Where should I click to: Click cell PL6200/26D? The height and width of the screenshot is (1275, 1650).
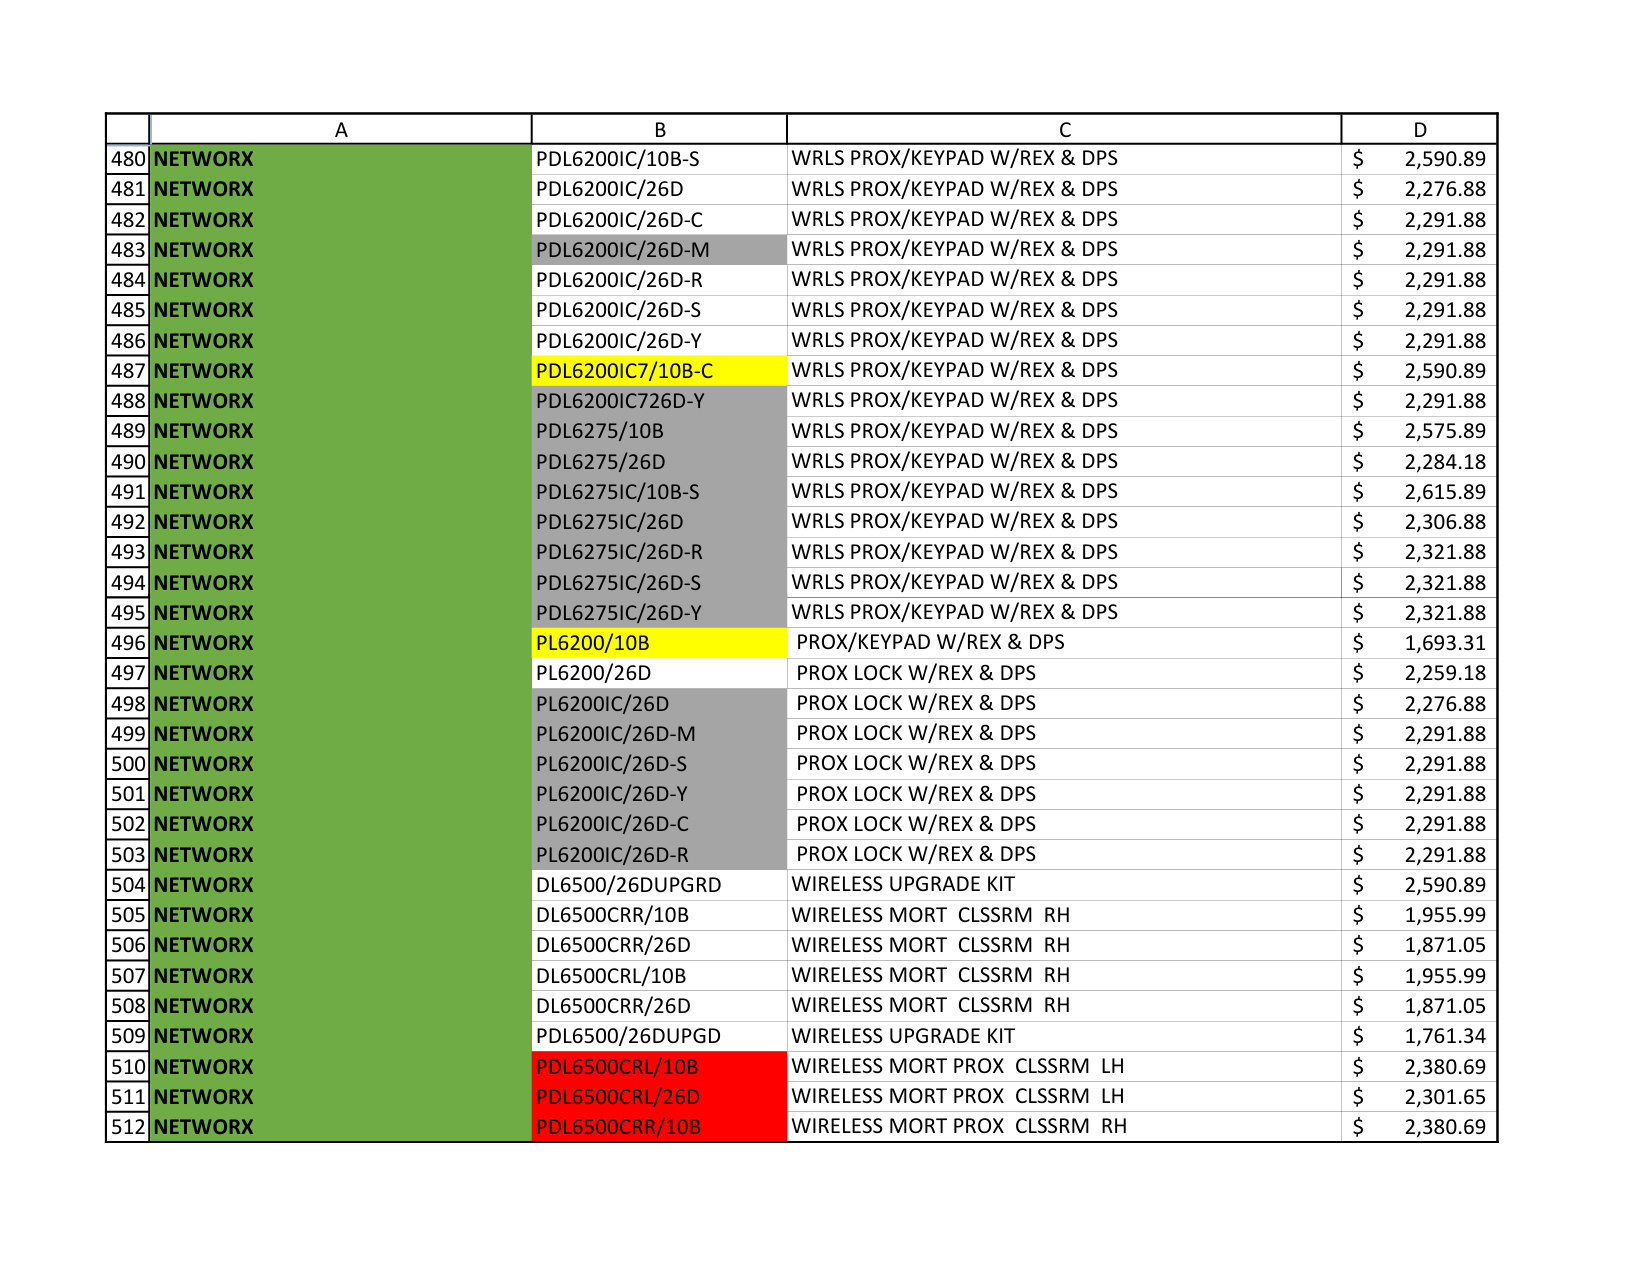[659, 673]
